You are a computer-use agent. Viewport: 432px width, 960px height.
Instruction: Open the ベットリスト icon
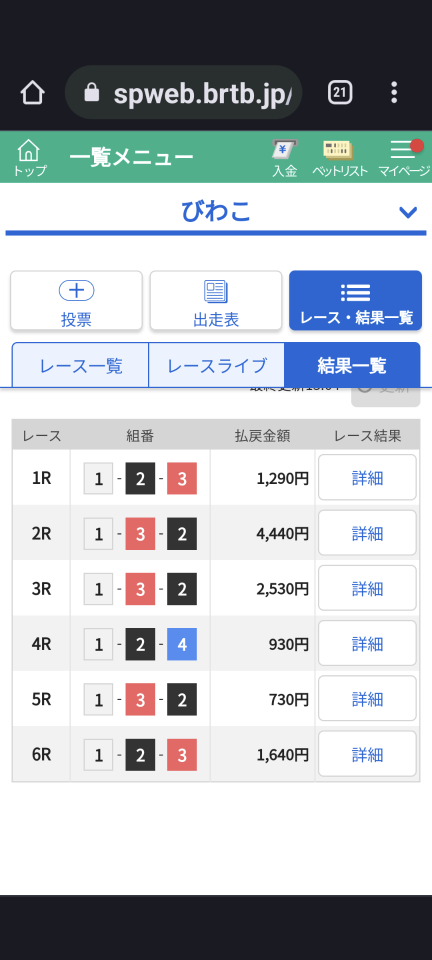pyautogui.click(x=340, y=157)
